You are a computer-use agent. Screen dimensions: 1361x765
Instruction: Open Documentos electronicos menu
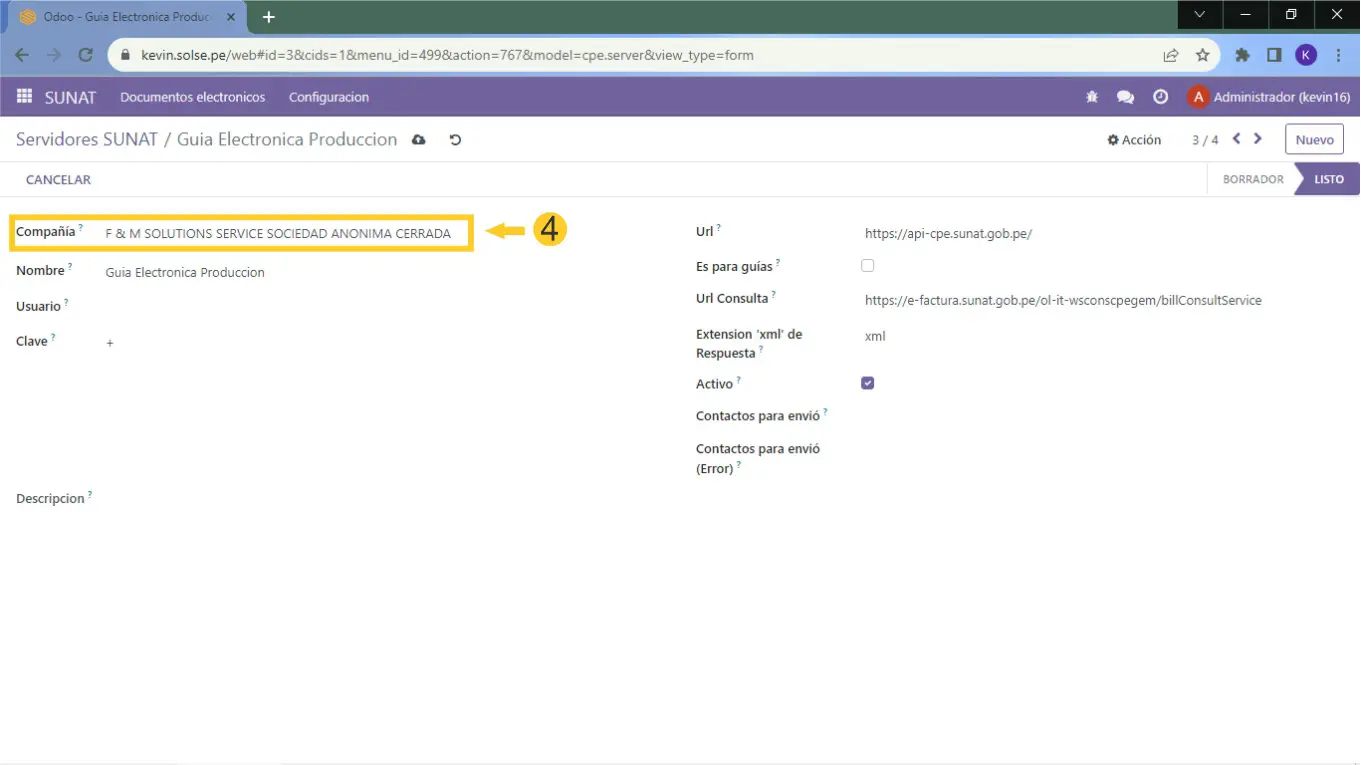coord(193,97)
